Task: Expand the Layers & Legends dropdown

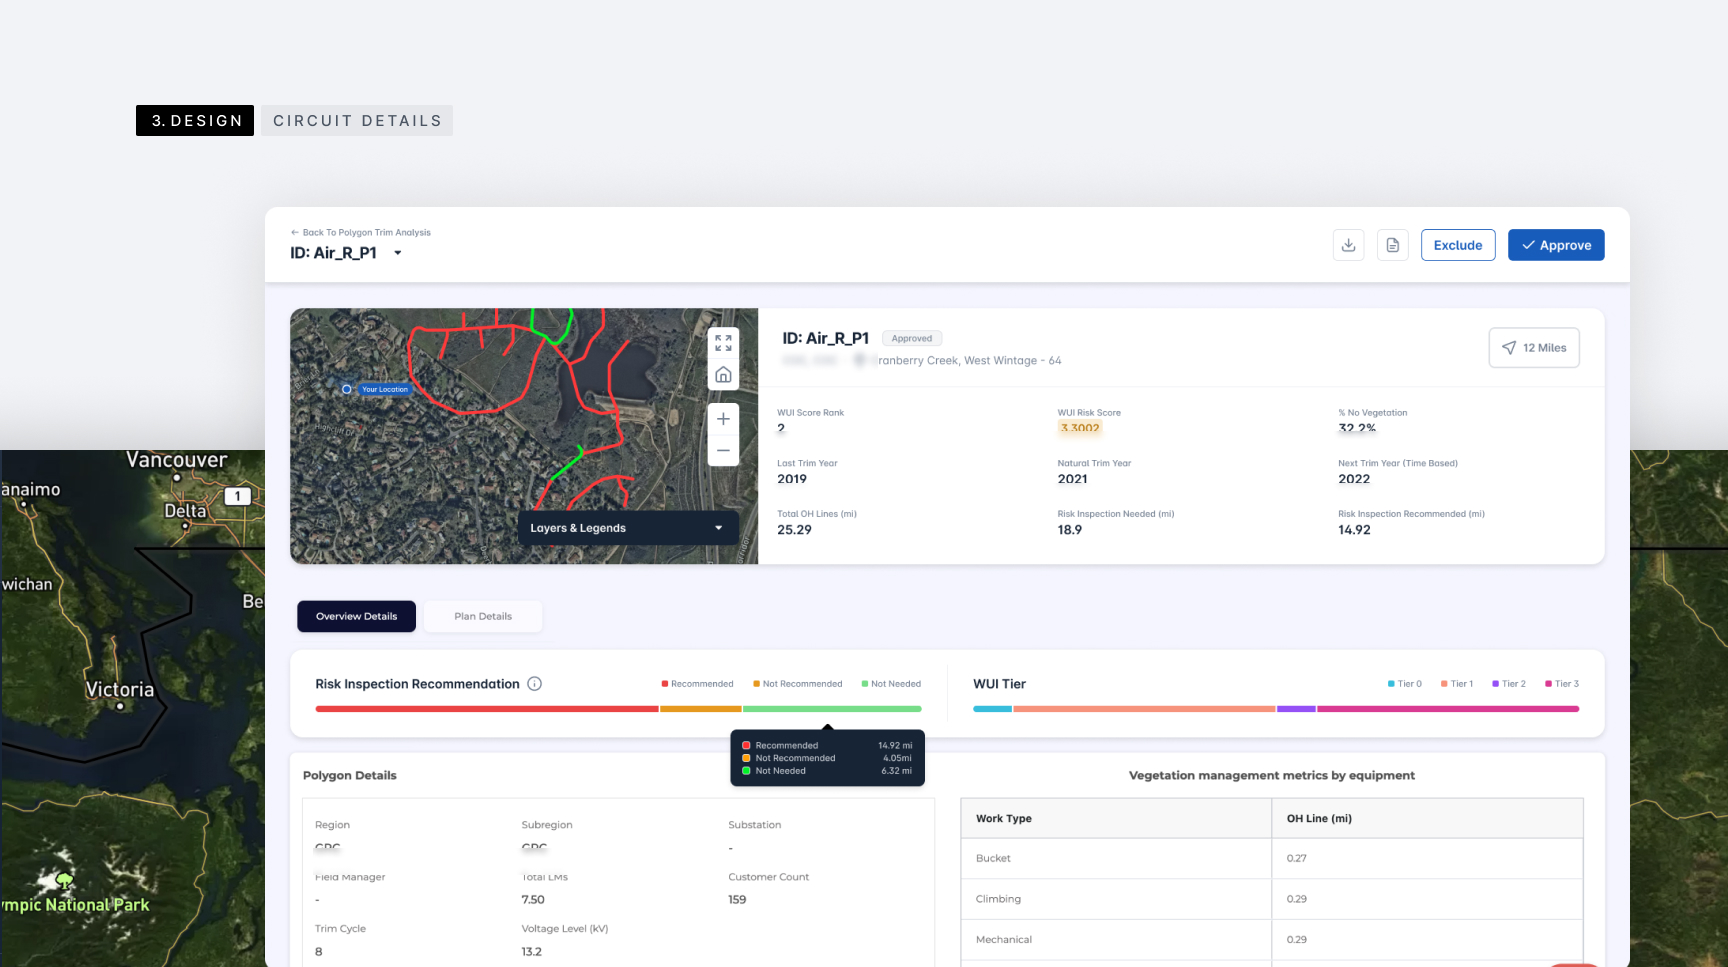Action: [x=627, y=528]
